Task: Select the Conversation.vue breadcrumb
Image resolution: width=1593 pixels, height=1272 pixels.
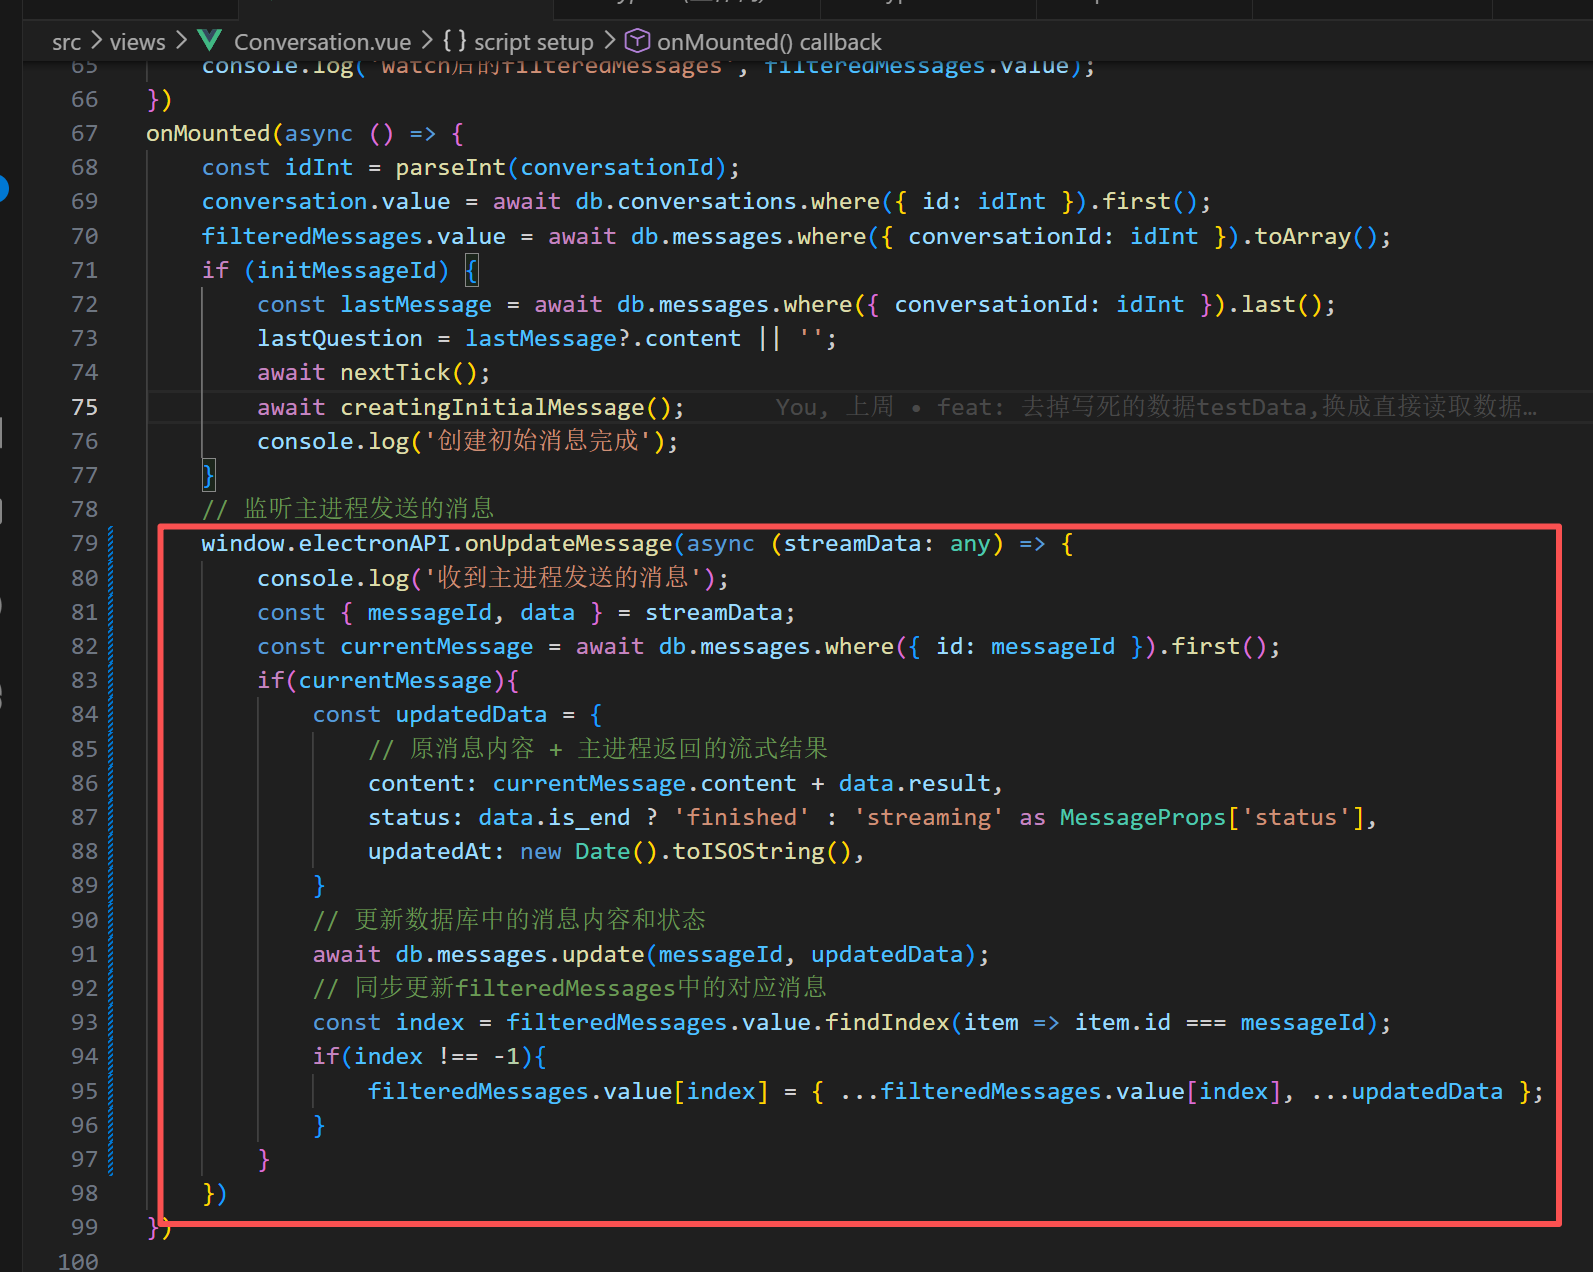Action: [x=322, y=42]
